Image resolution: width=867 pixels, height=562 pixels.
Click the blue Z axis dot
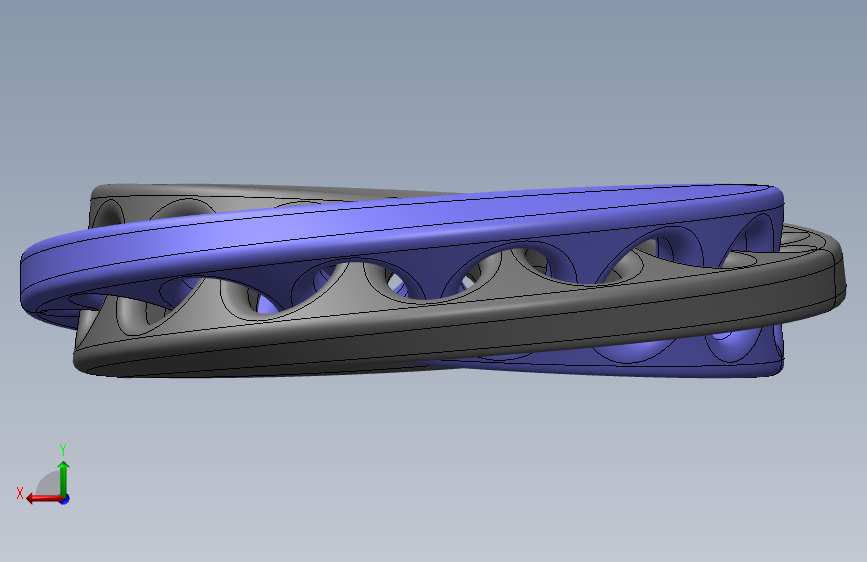pos(65,499)
